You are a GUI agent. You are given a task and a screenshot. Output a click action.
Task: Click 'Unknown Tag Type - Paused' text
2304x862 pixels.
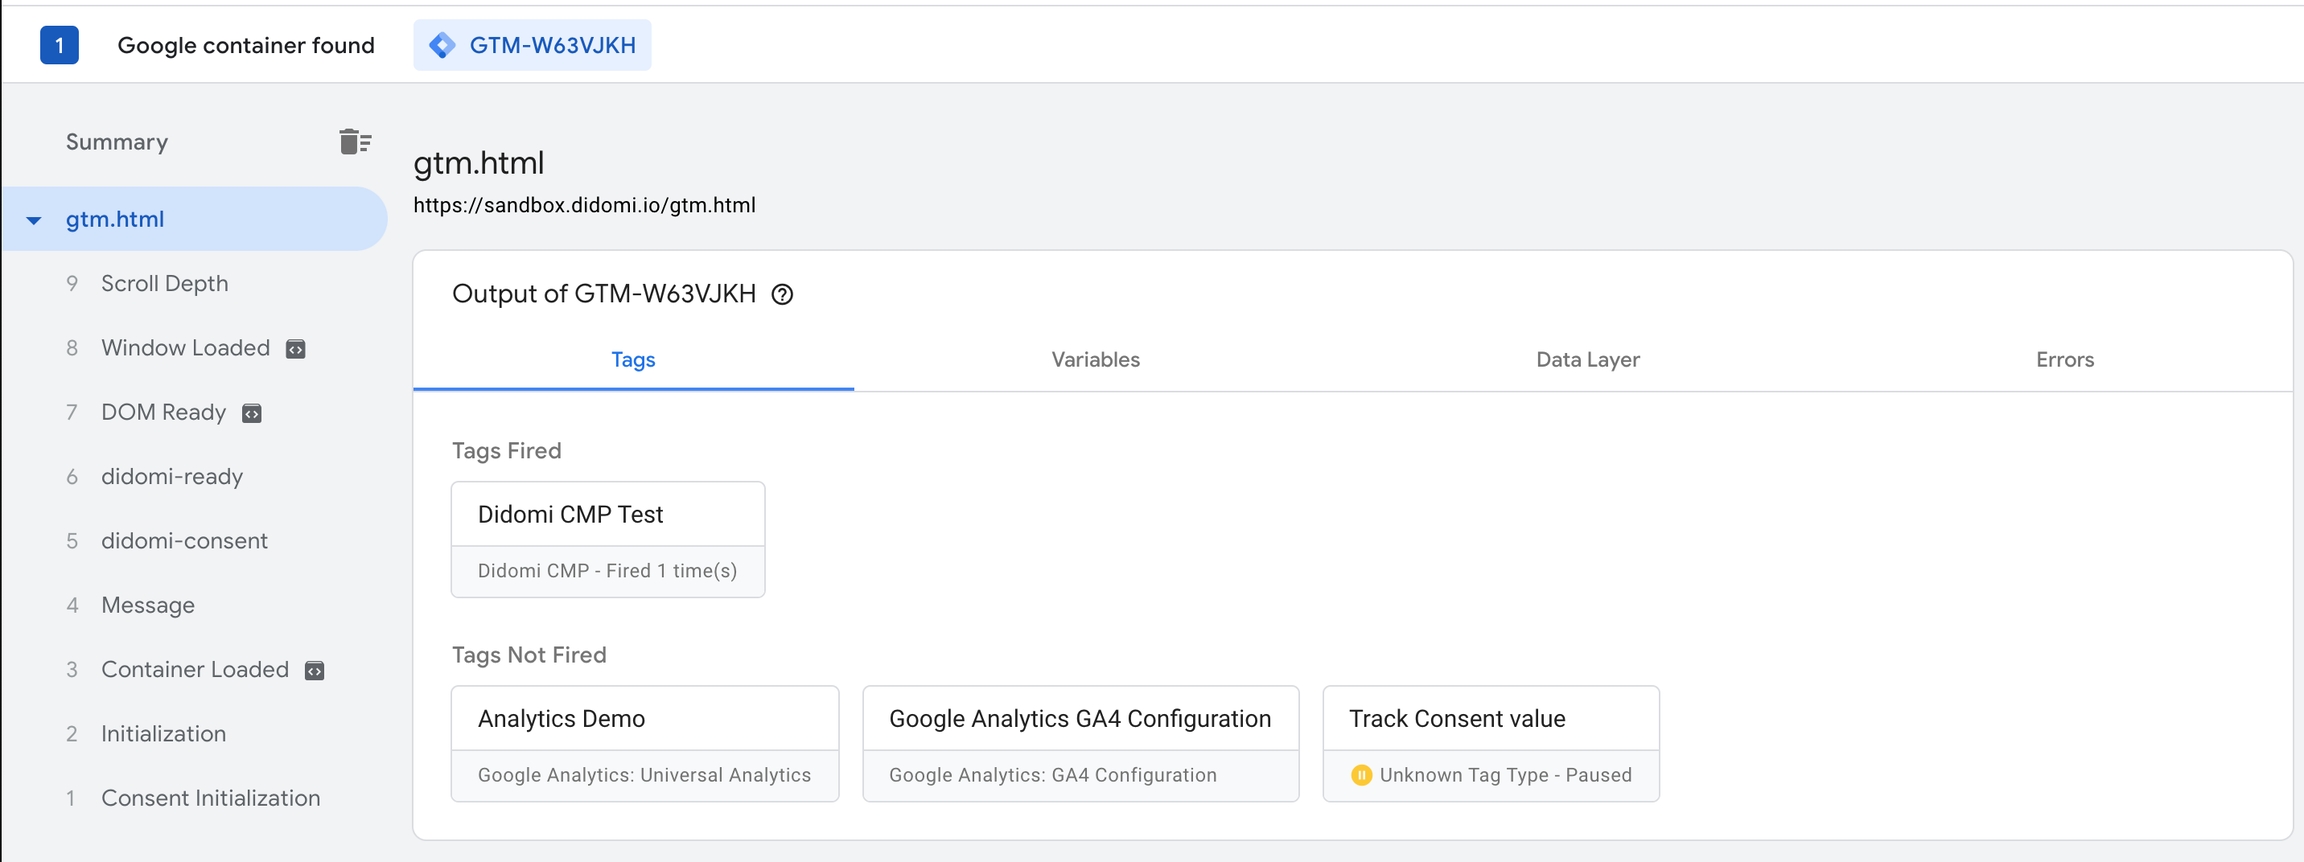point(1506,775)
